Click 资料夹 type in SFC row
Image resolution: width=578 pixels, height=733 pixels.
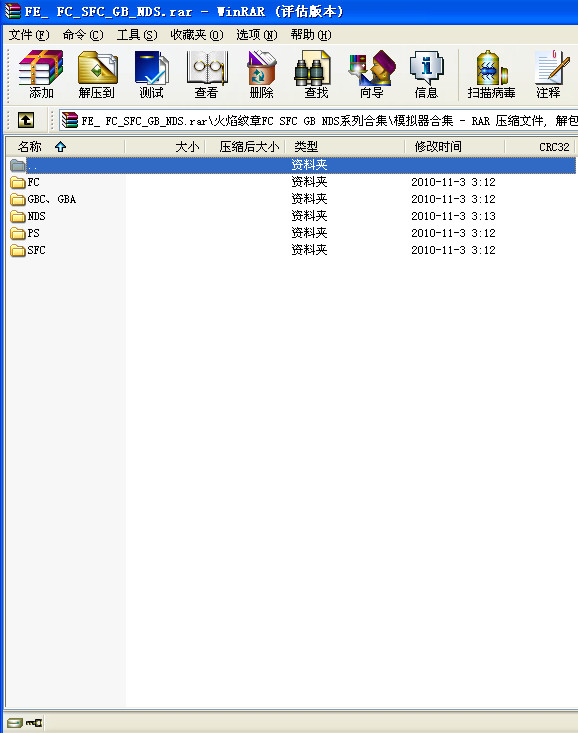point(309,250)
